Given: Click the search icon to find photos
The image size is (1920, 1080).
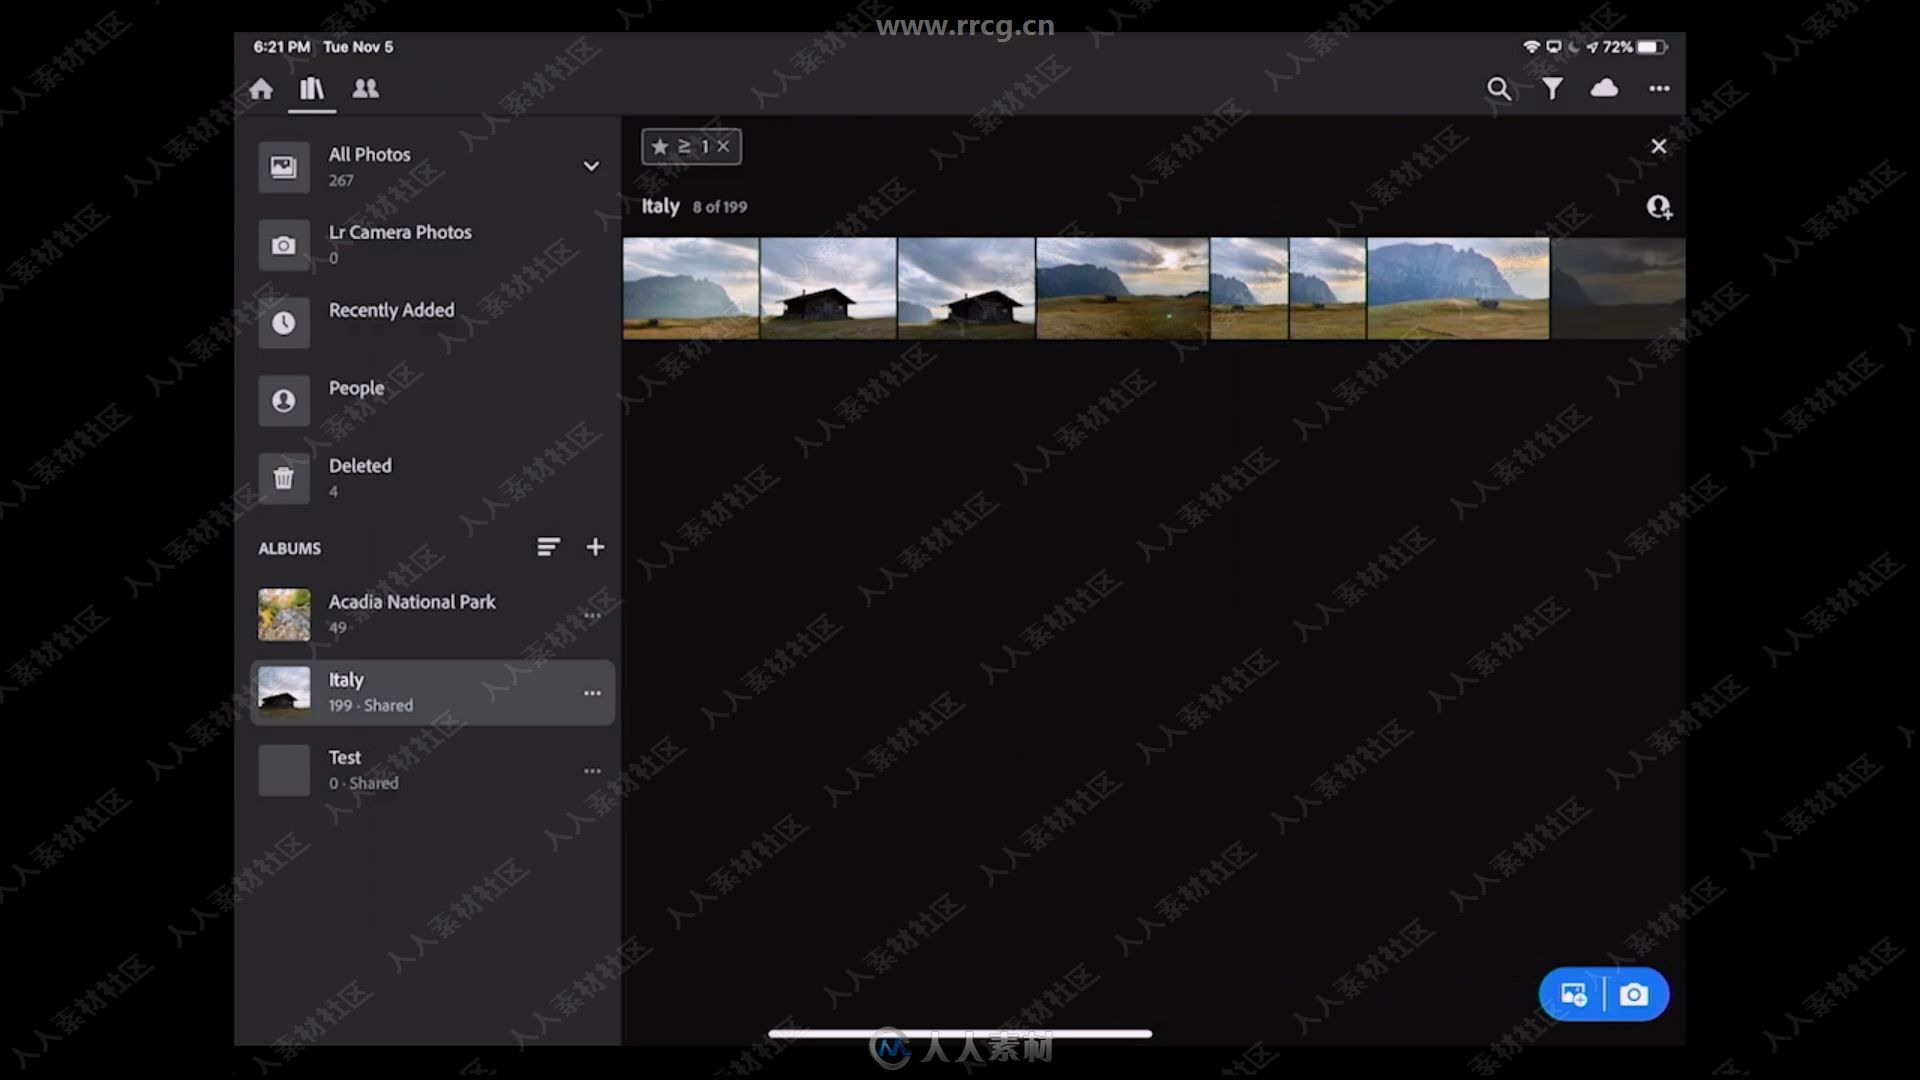Looking at the screenshot, I should (x=1502, y=88).
